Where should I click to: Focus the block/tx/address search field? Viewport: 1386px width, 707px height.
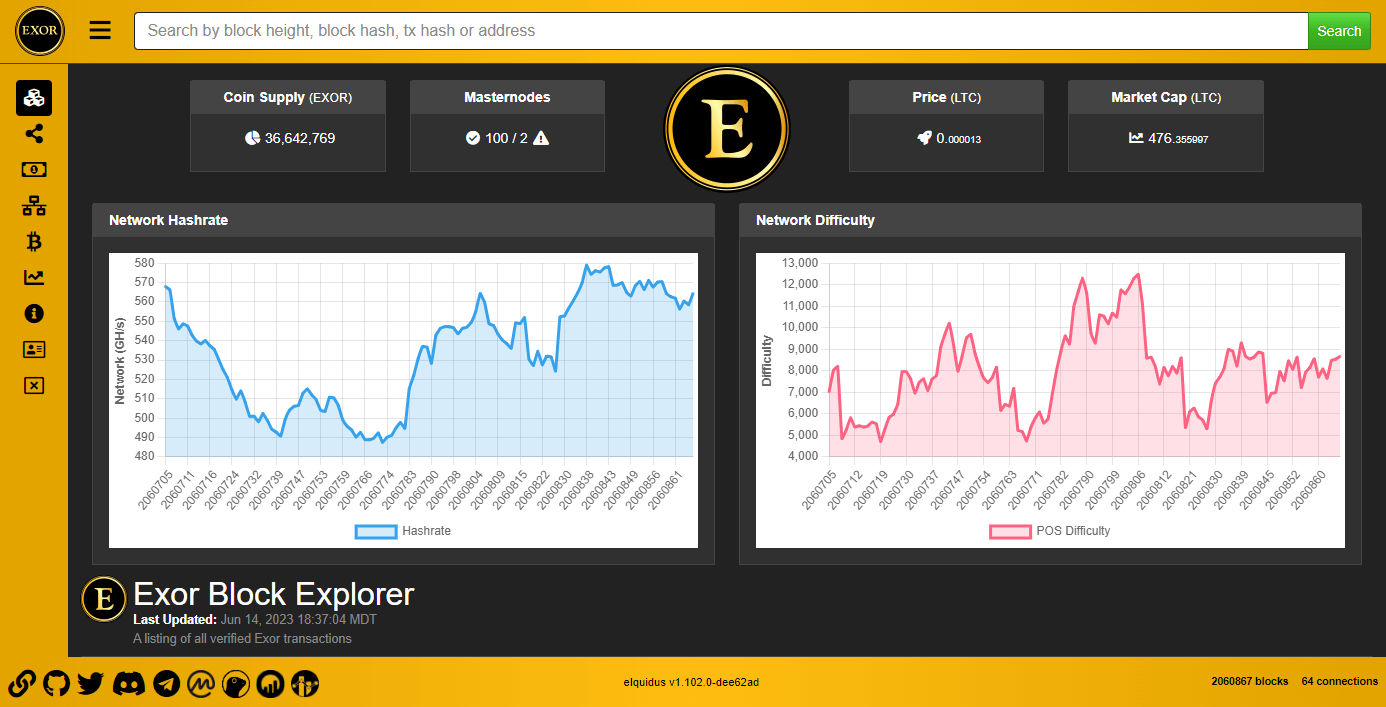click(721, 31)
